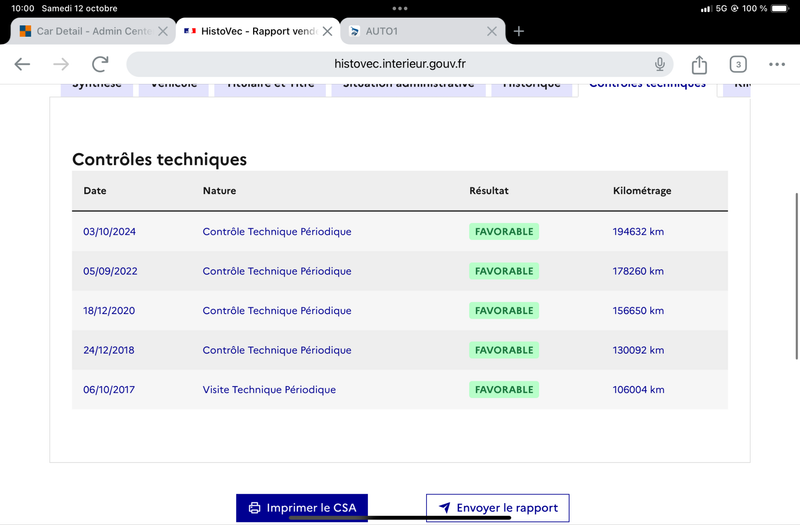This screenshot has width=800, height=525.
Task: Select the date 24/12/2018
Action: 109,350
